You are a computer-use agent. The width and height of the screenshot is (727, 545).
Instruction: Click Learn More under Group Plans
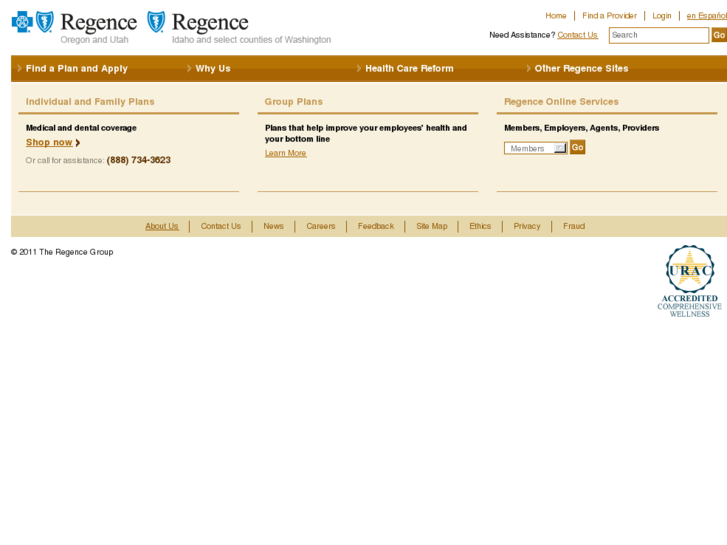pyautogui.click(x=286, y=153)
